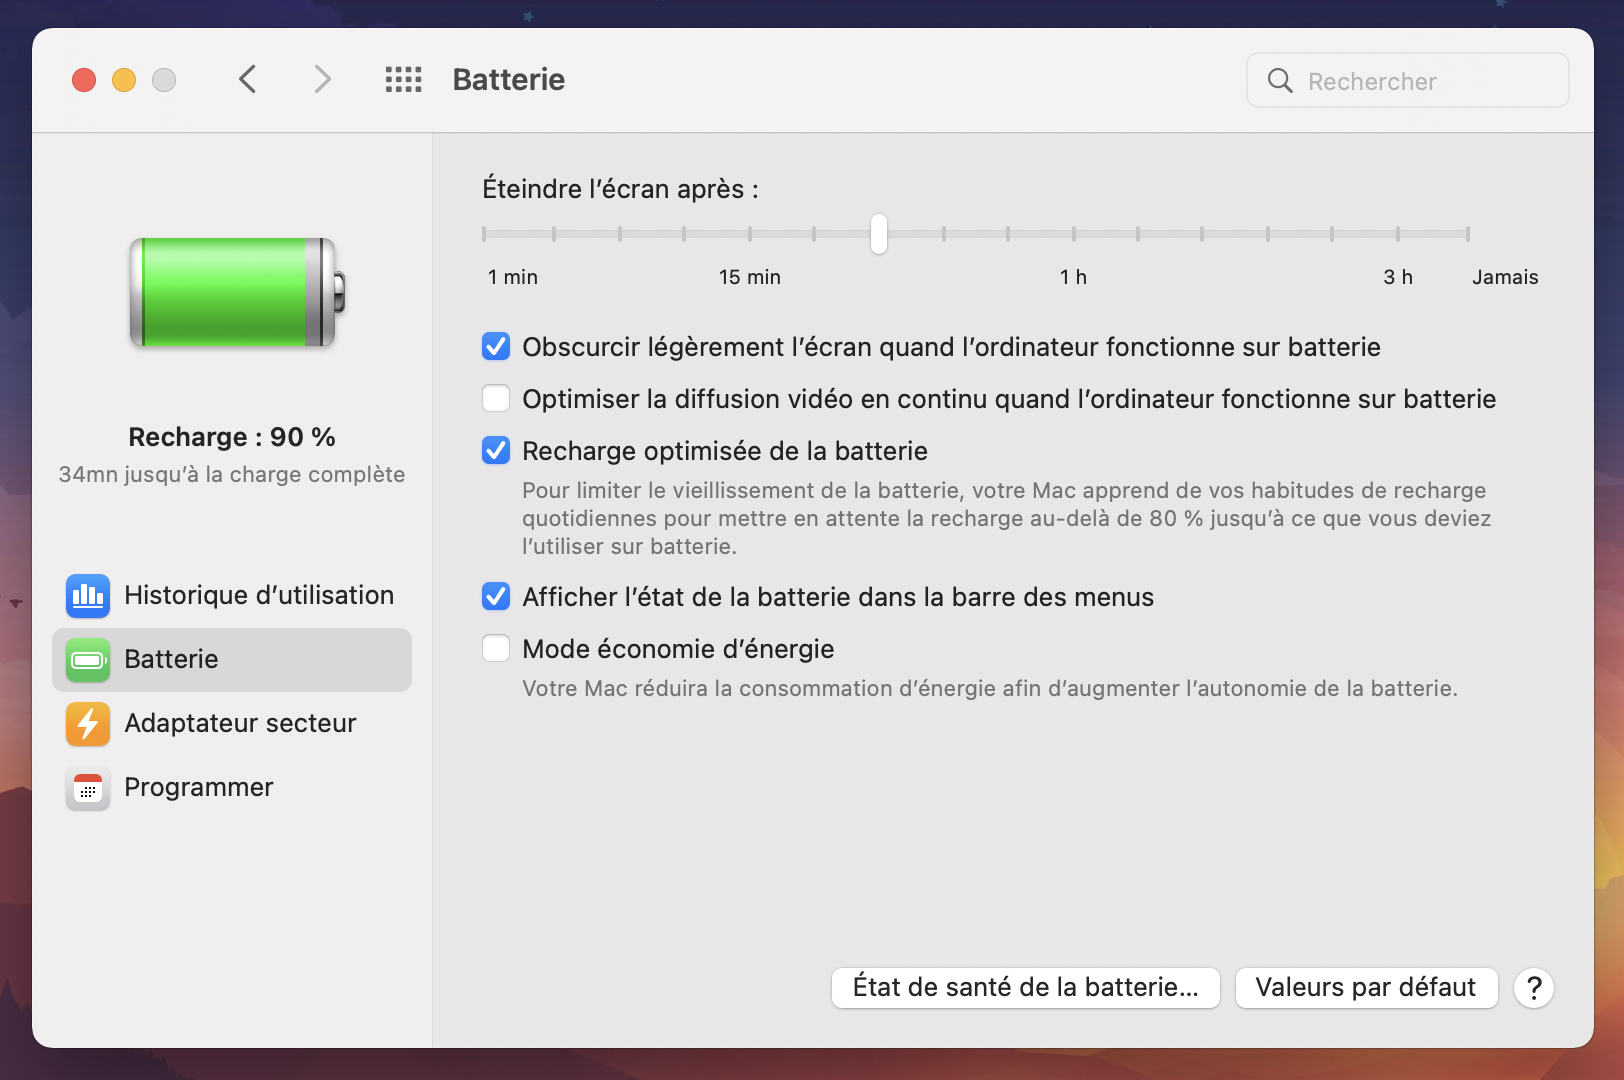
Task: Click Valeurs par défaut button
Action: click(1366, 988)
